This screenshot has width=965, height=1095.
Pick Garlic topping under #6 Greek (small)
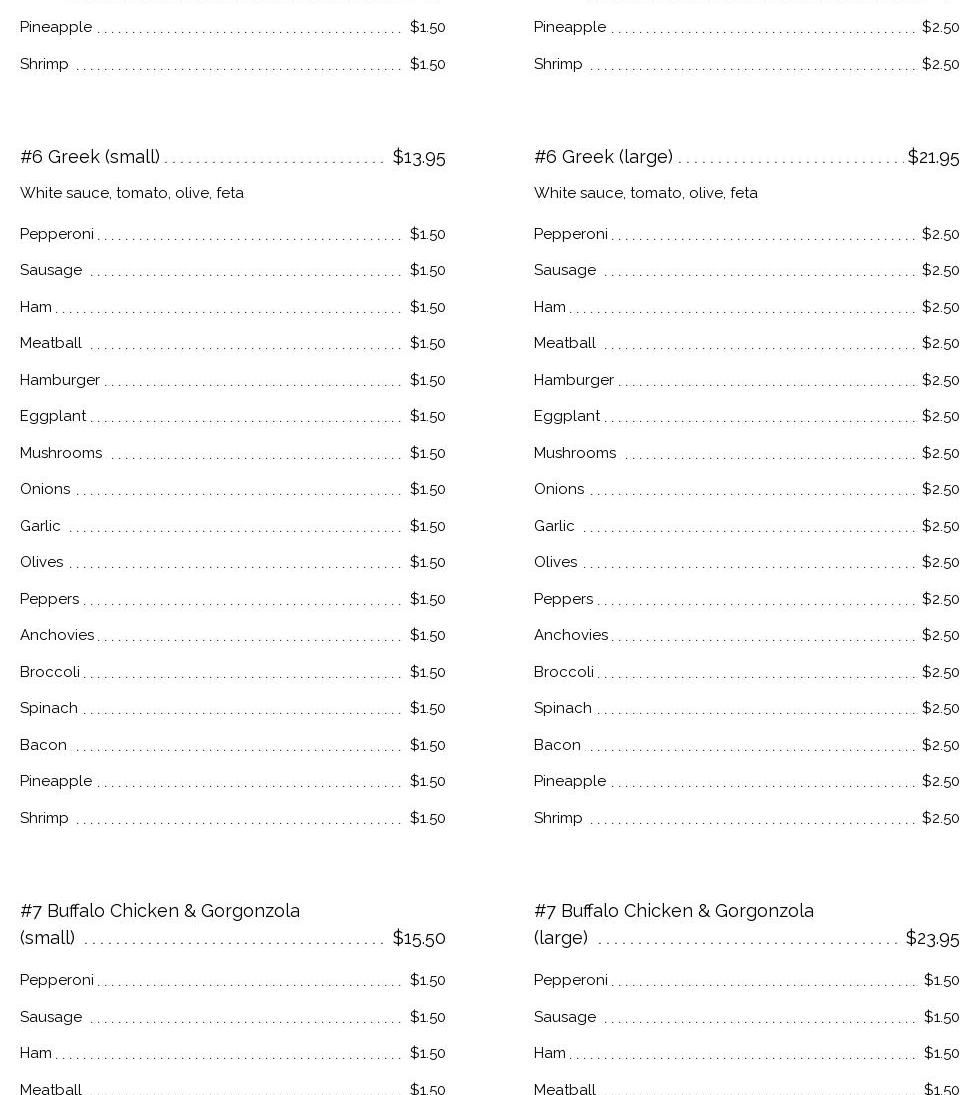coord(40,526)
